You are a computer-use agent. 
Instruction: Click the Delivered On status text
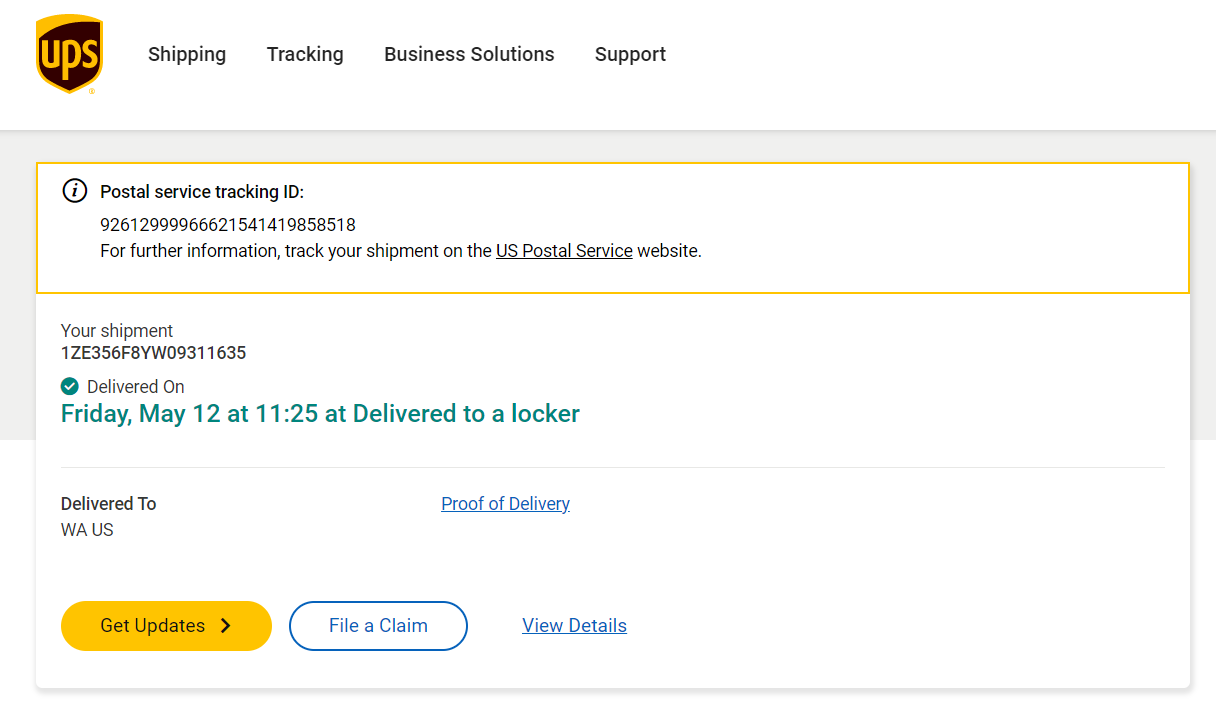[135, 387]
